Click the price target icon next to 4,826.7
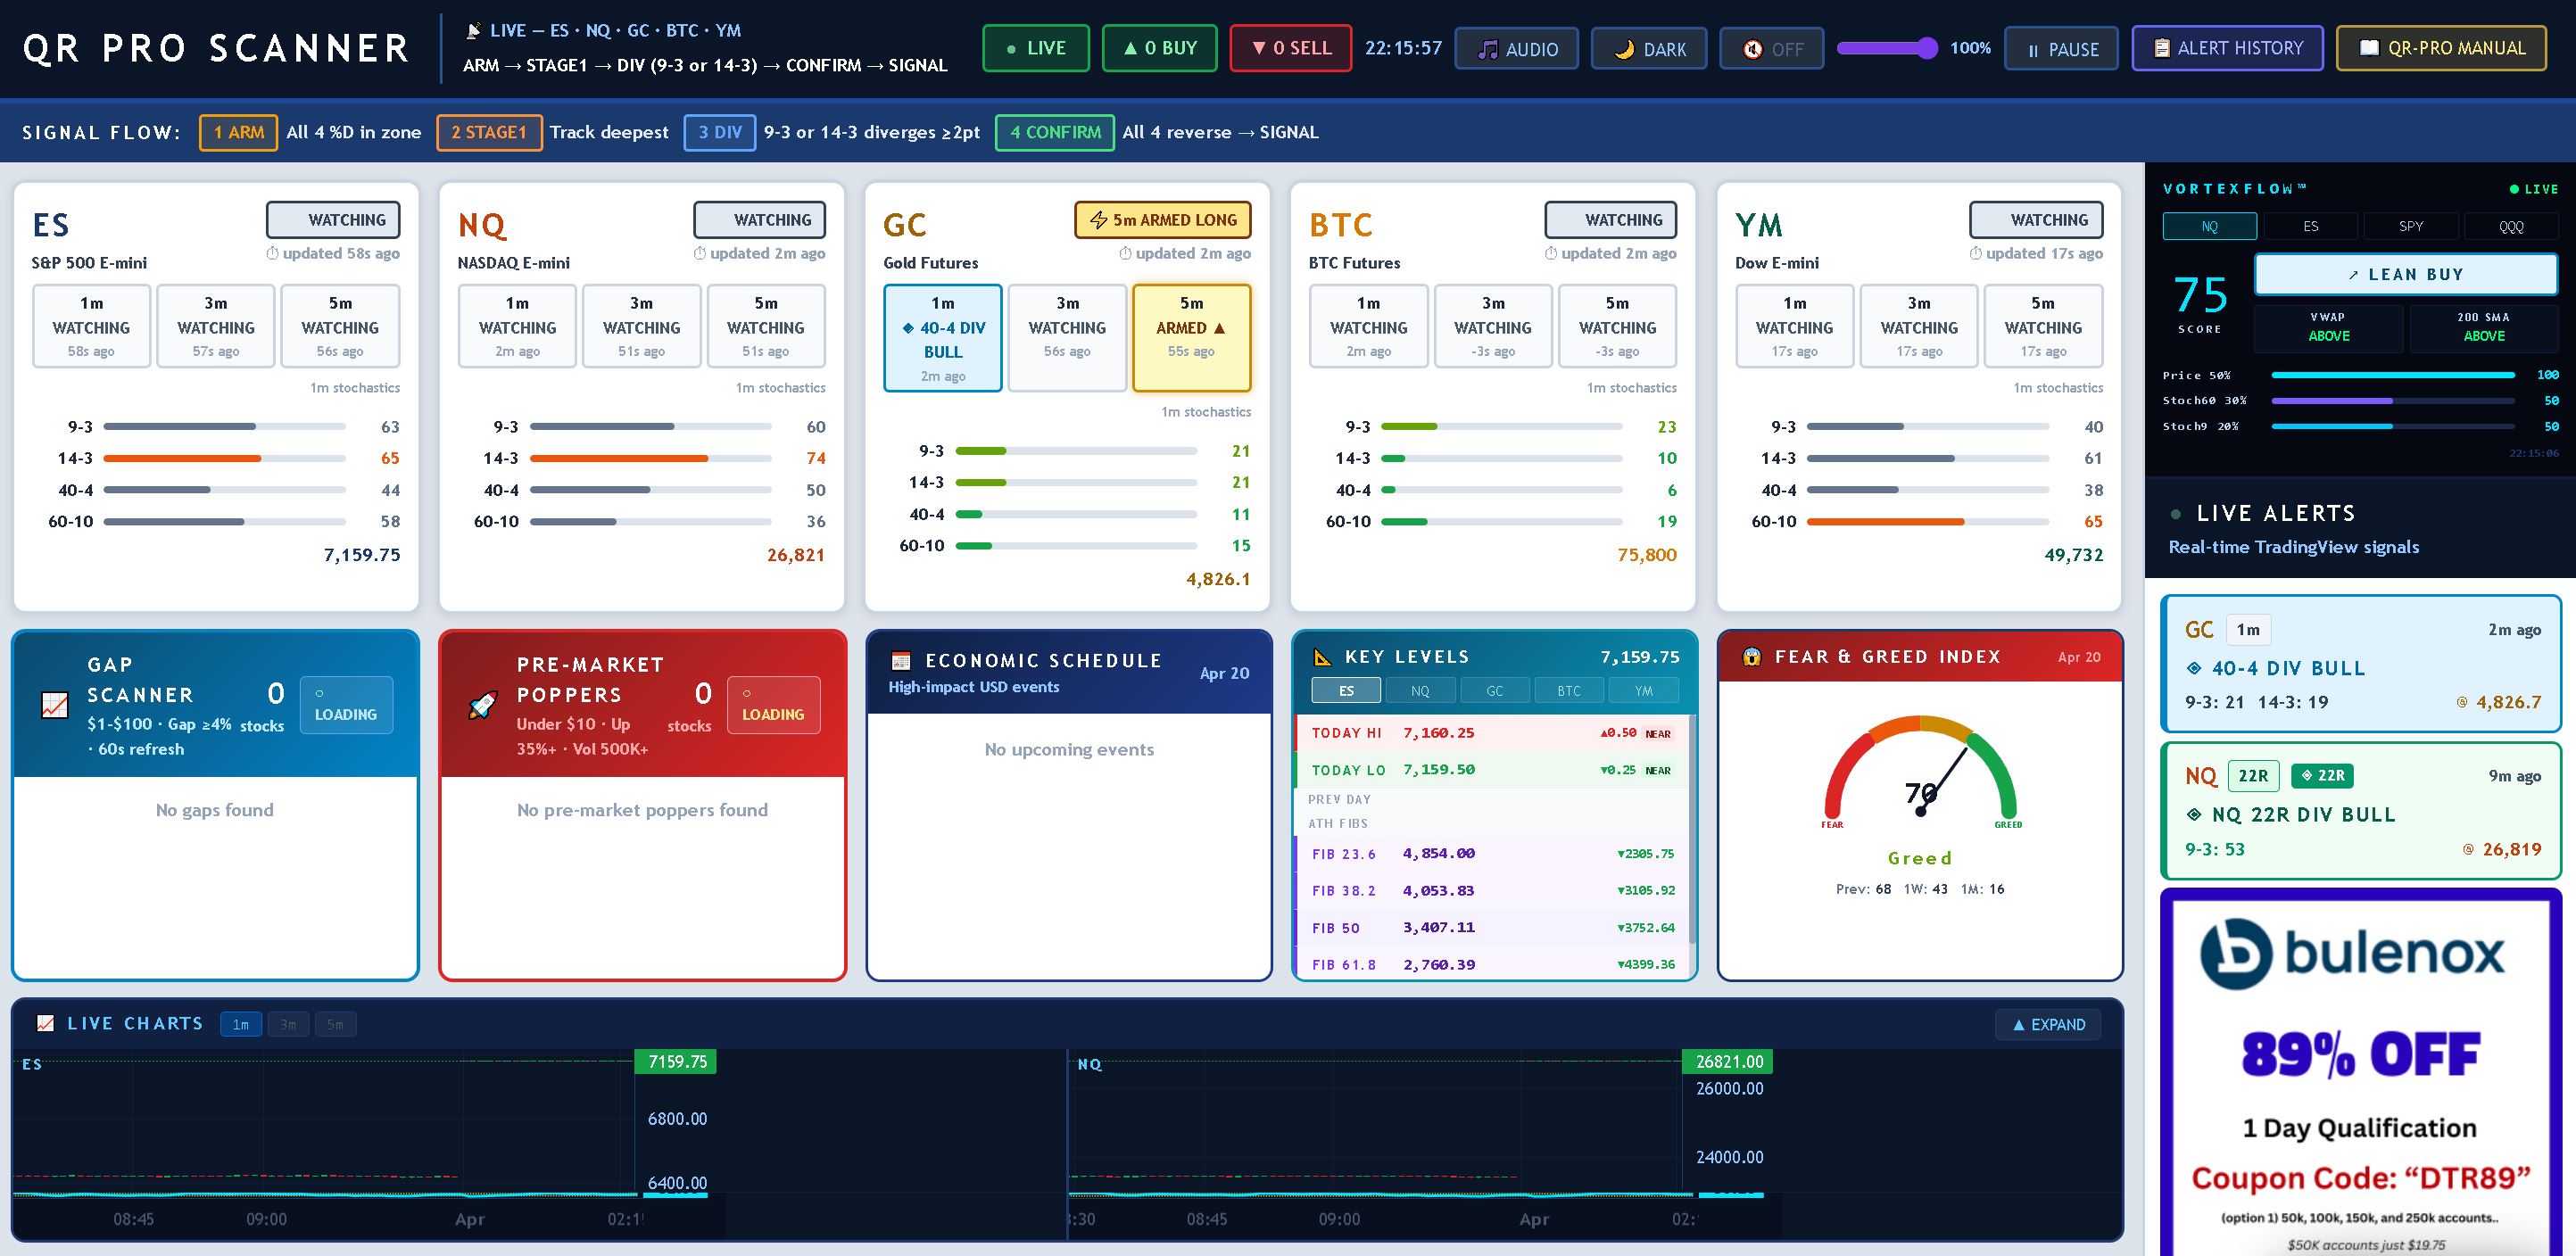Image resolution: width=2576 pixels, height=1256 pixels. tap(2462, 703)
